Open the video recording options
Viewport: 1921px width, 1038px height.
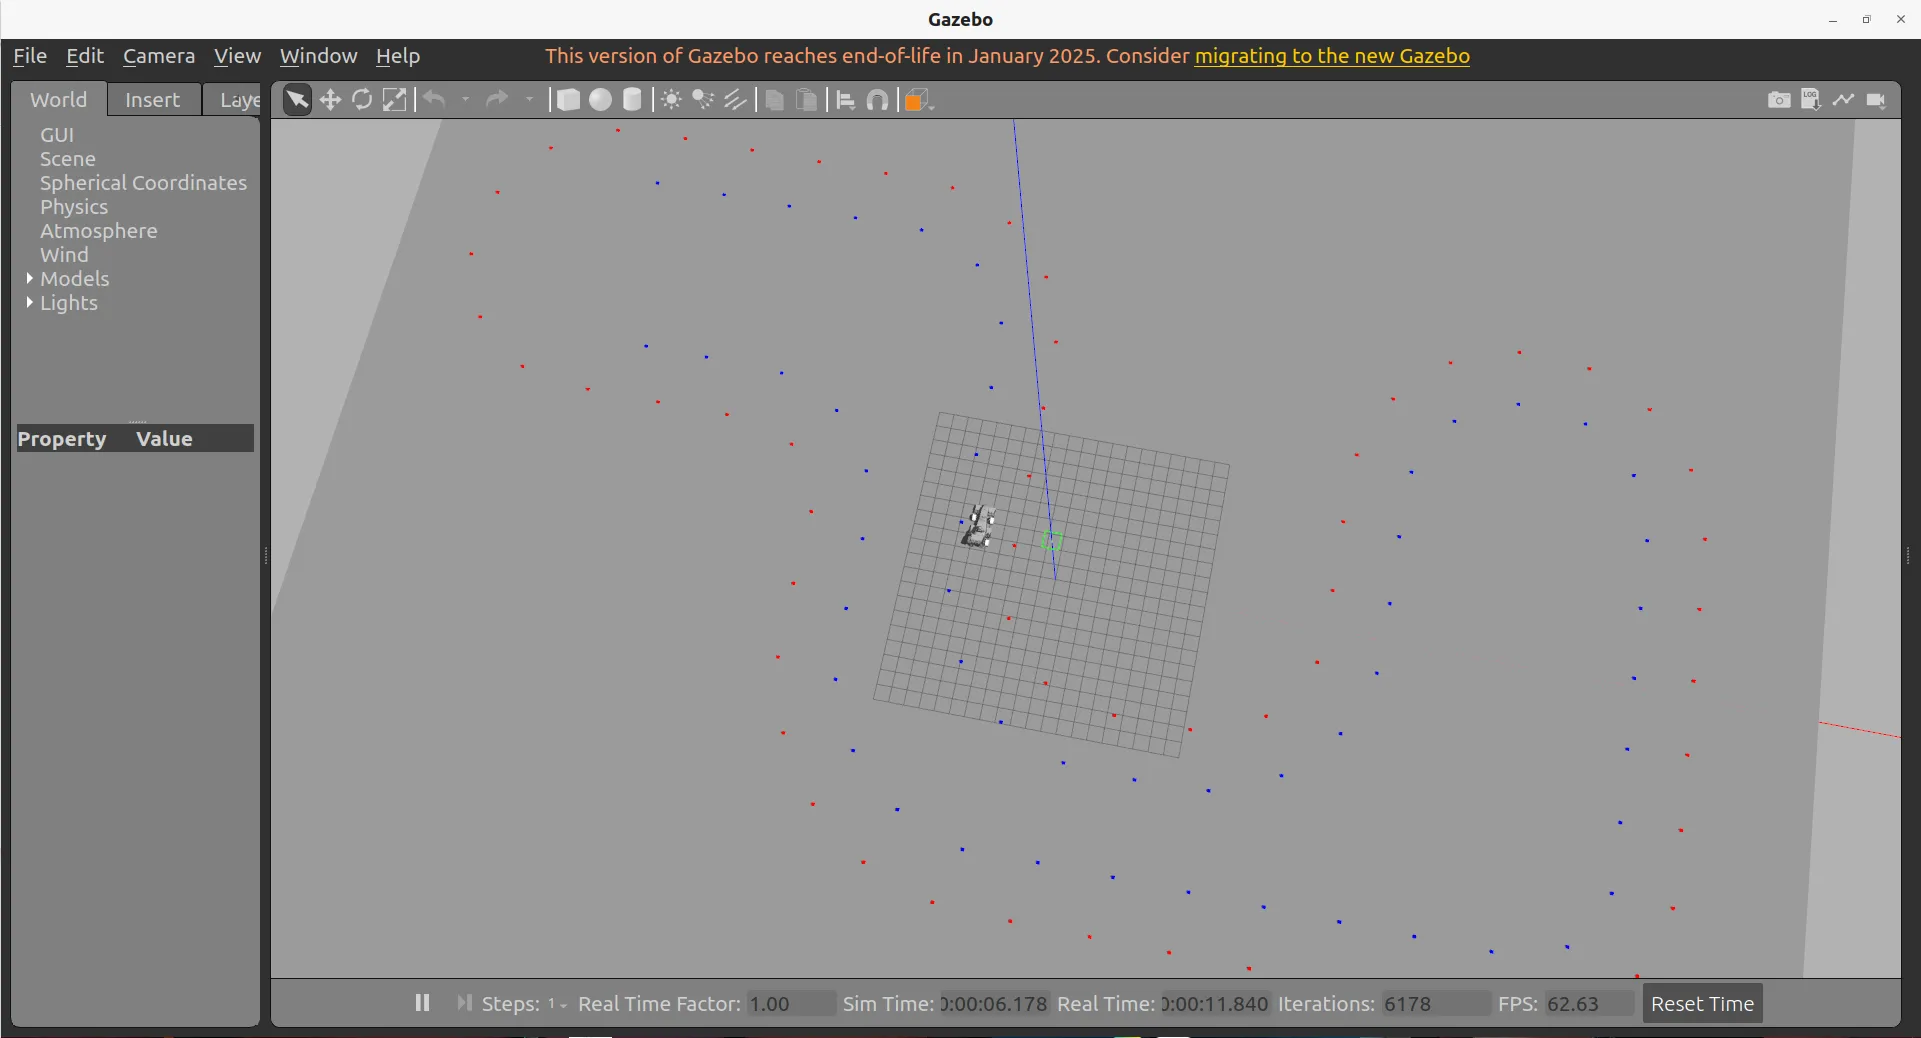[1877, 100]
